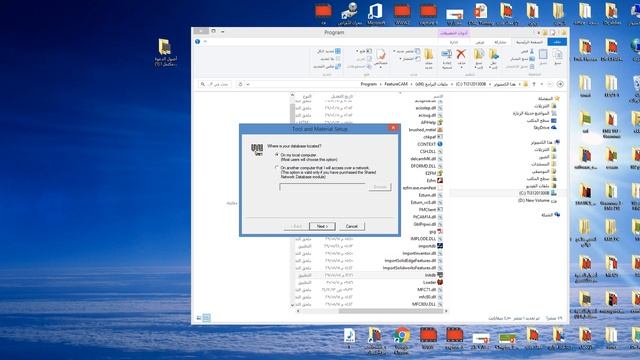Open the Microsoft desktop shortcut at the top

(376, 13)
